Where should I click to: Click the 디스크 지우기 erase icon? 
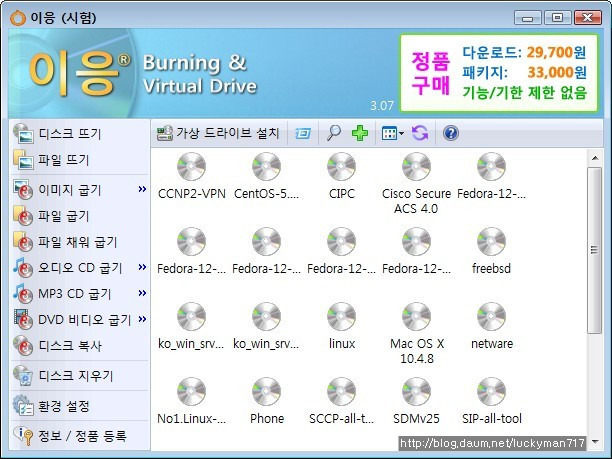point(23,375)
